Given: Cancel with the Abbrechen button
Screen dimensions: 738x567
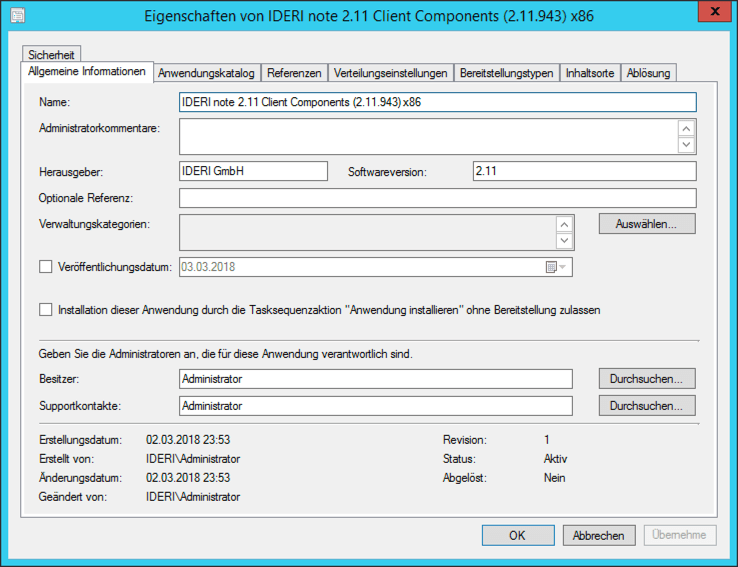Looking at the screenshot, I should pyautogui.click(x=599, y=535).
